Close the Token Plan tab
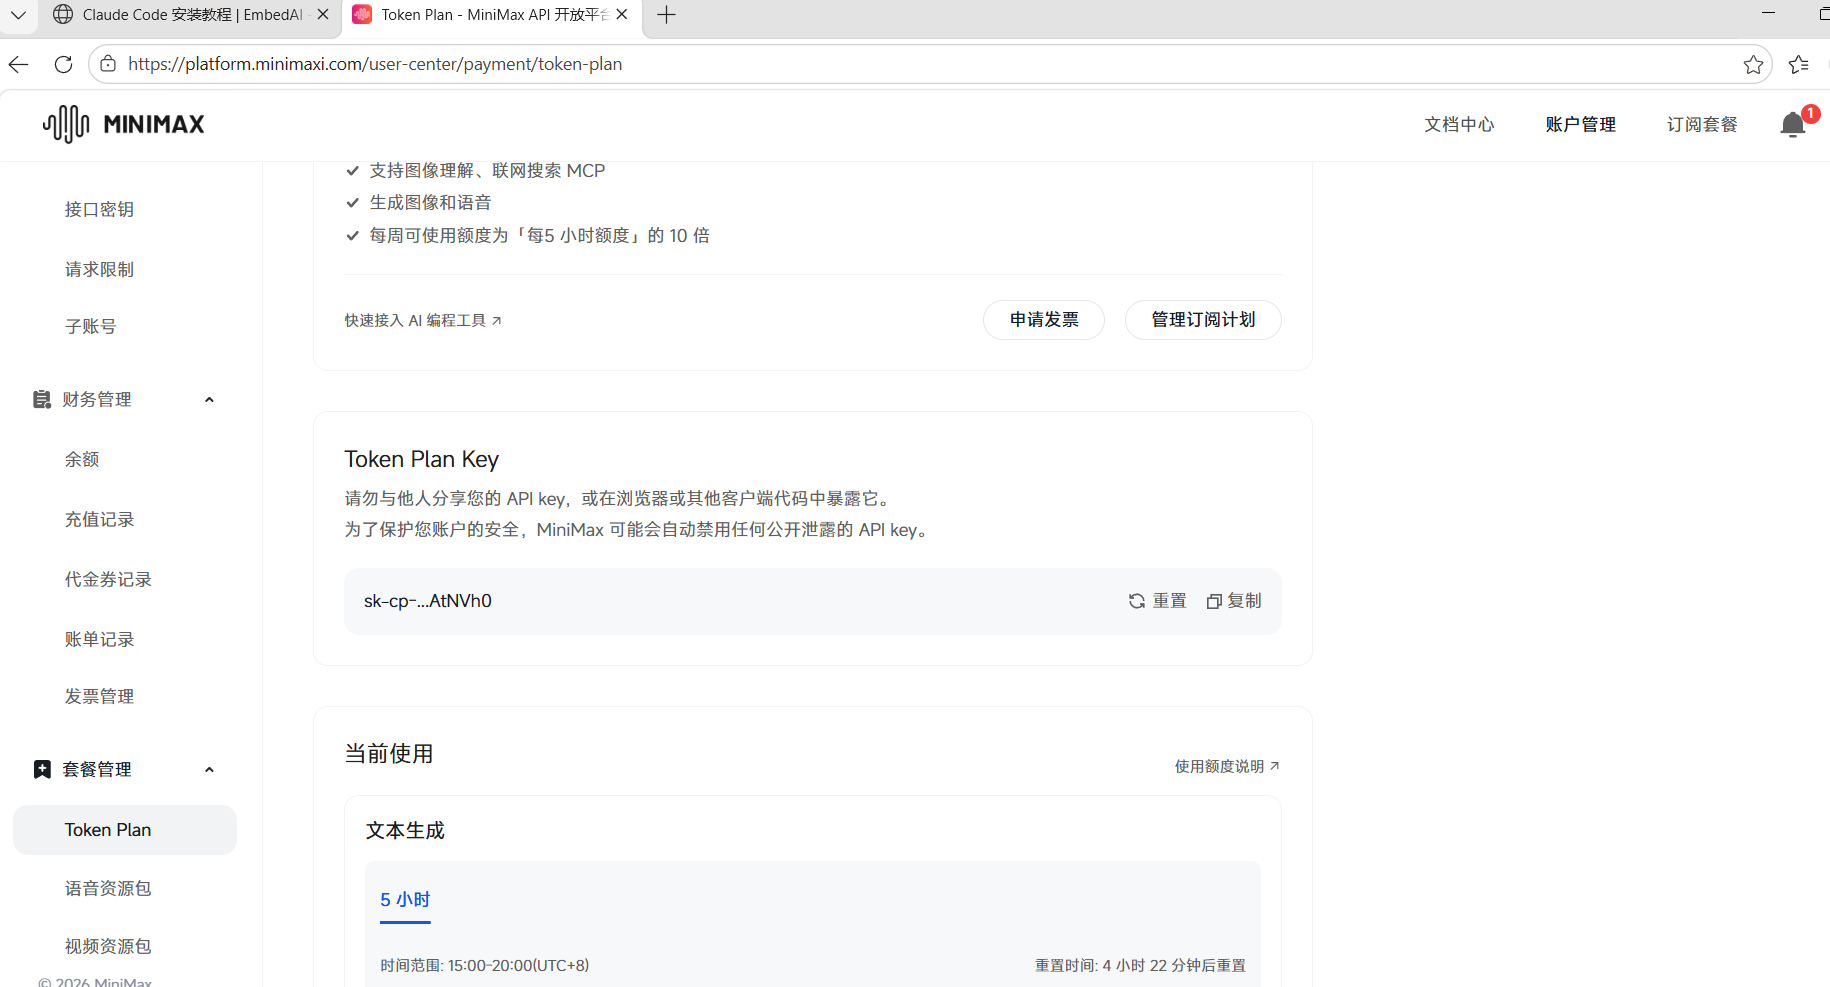Image resolution: width=1830 pixels, height=987 pixels. click(x=622, y=15)
